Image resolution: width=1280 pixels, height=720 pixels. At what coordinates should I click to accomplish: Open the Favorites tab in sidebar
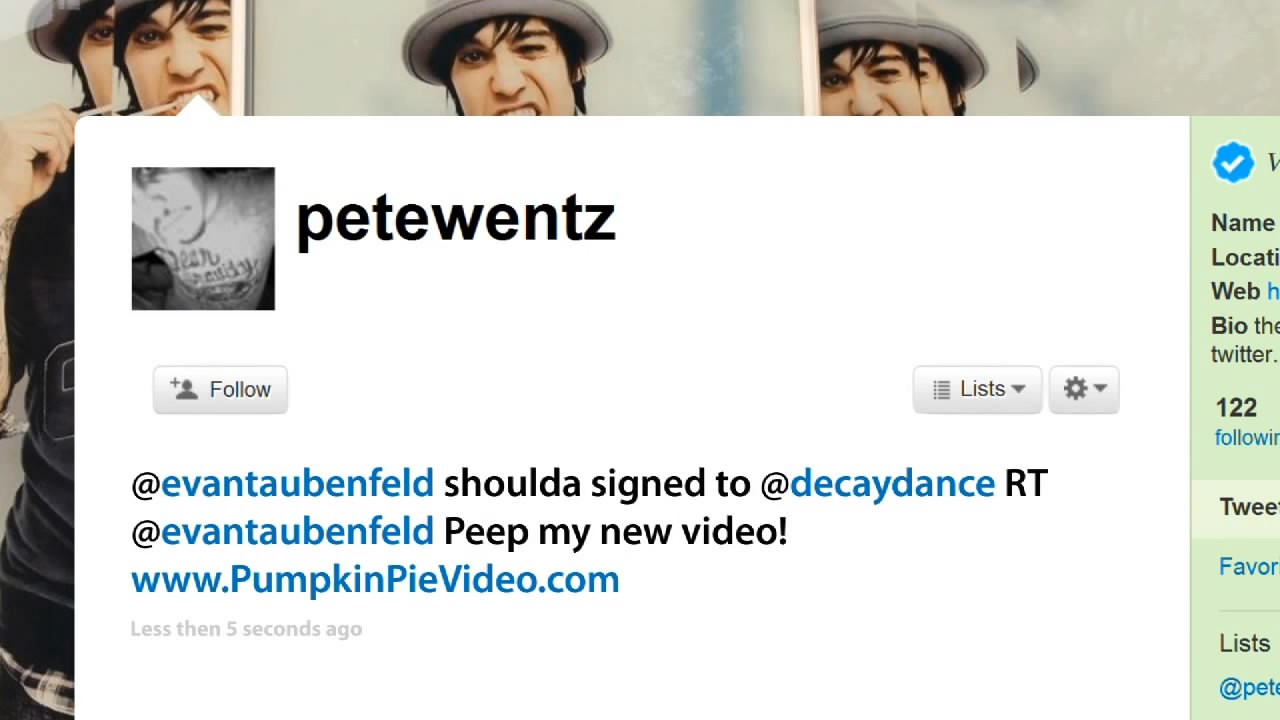(1248, 567)
